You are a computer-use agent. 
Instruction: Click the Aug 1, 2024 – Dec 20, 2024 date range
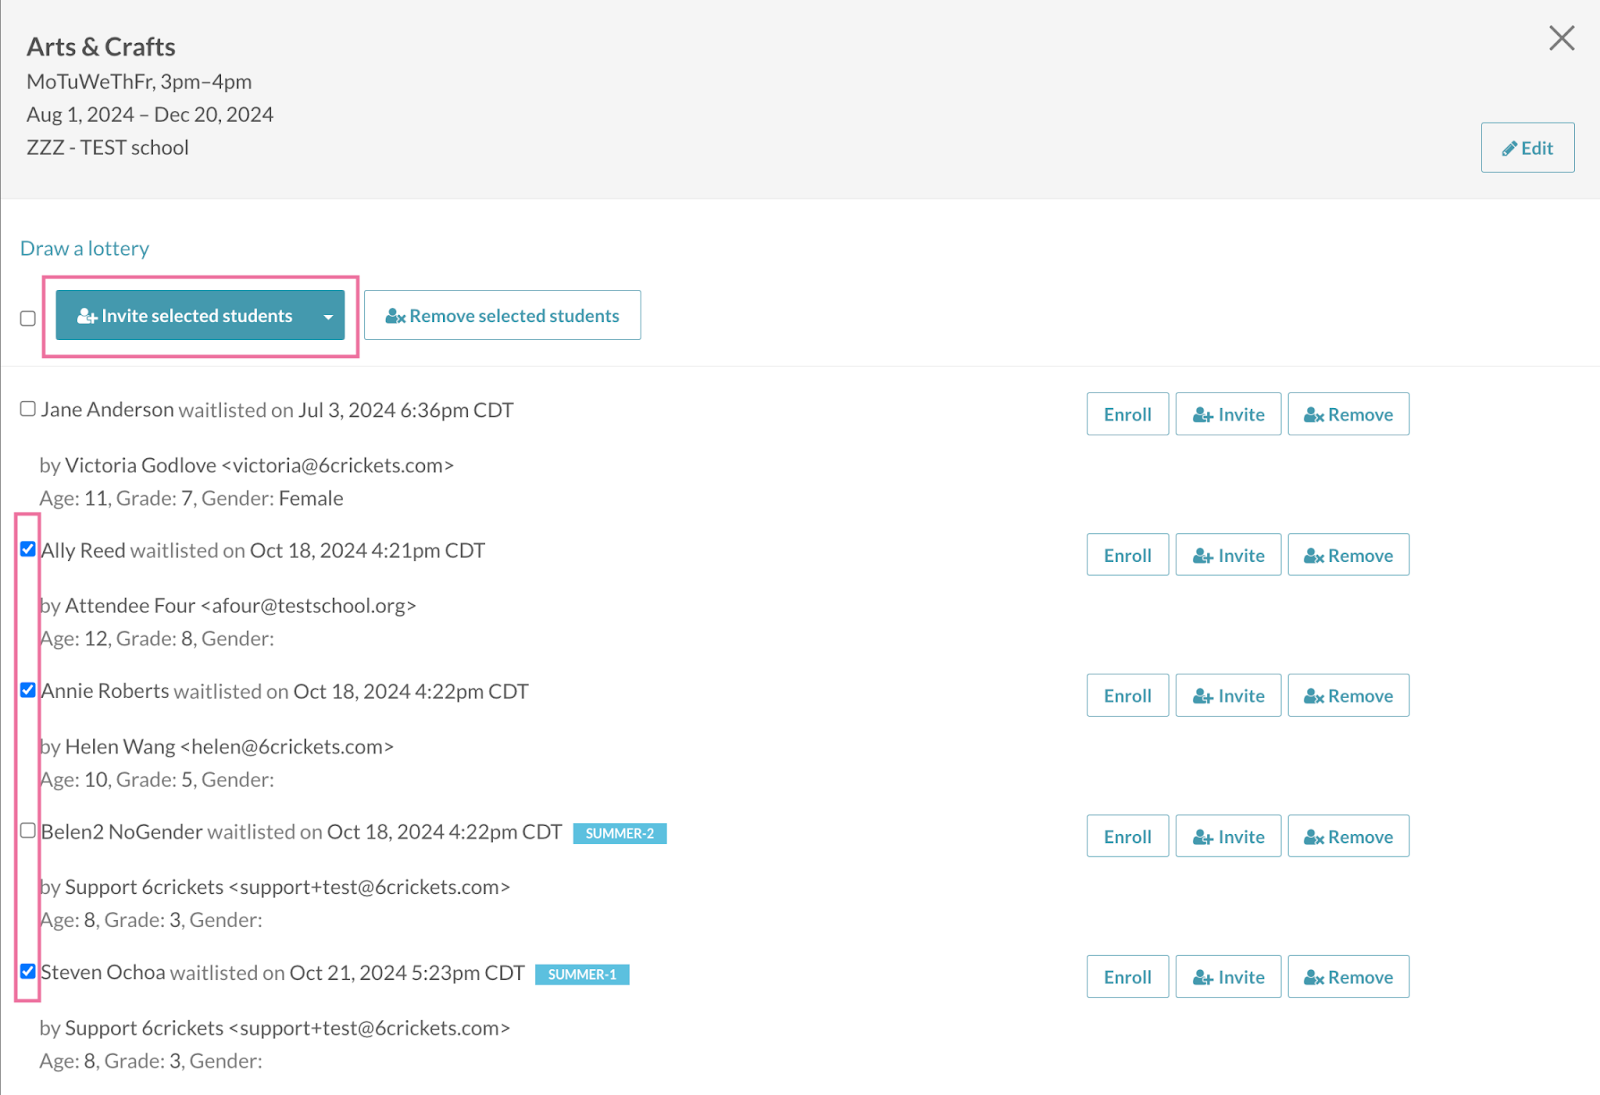[150, 114]
